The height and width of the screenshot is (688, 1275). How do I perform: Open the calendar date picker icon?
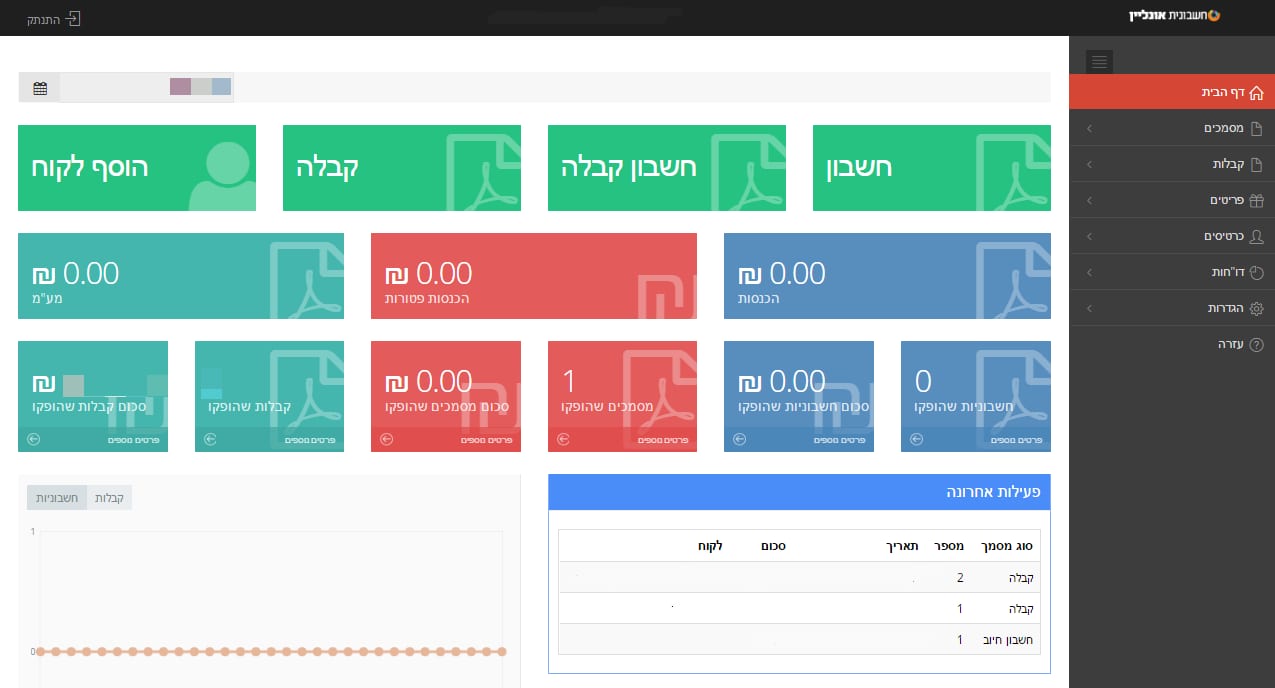pyautogui.click(x=40, y=88)
